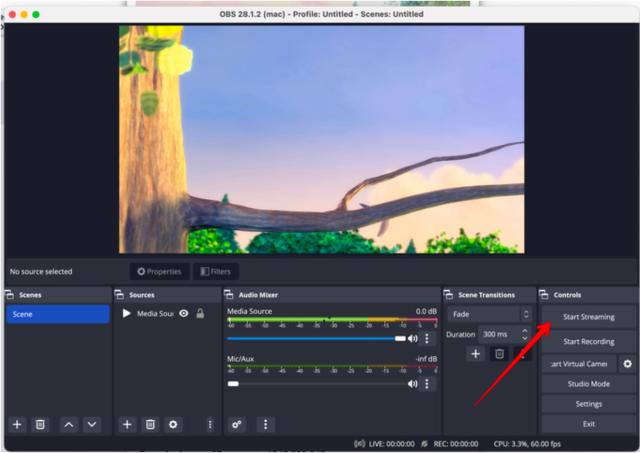Click the "REC: 00:00:00" timer text

(x=456, y=444)
